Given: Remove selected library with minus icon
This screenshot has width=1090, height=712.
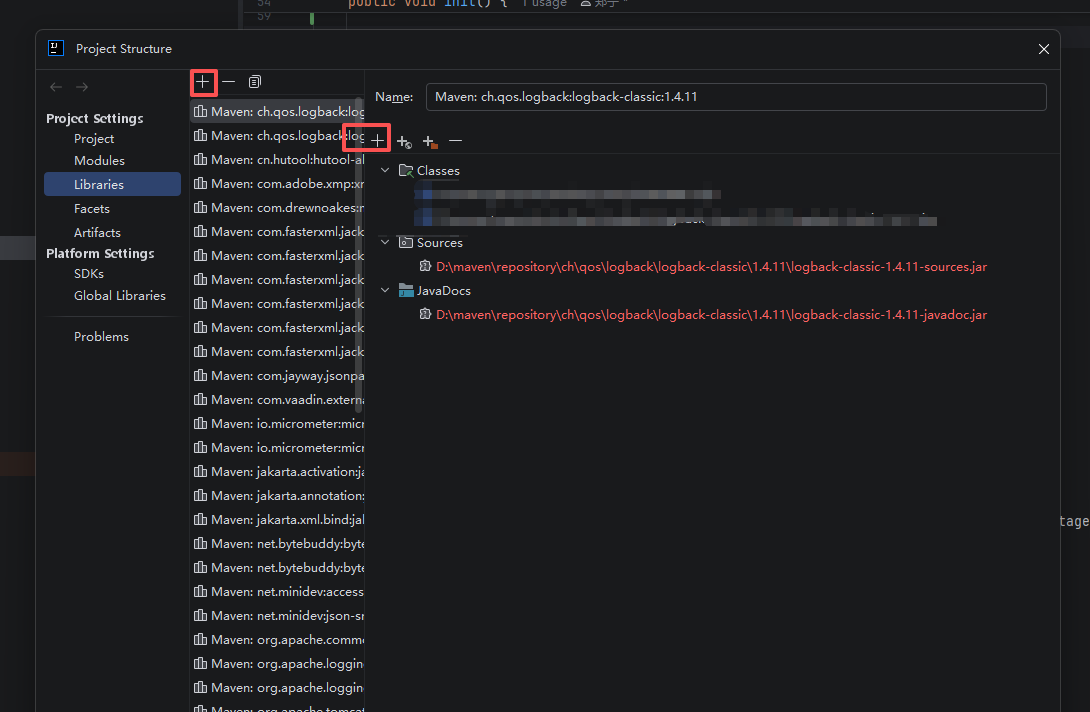Looking at the screenshot, I should point(229,82).
